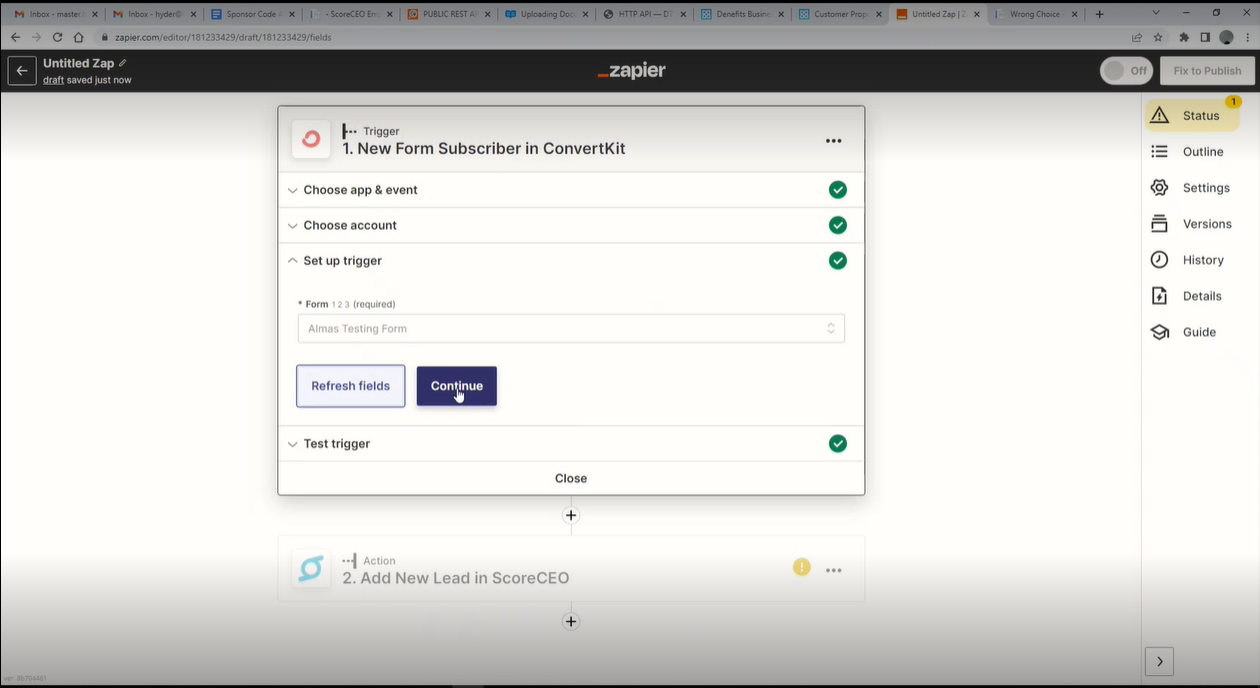Screen dimensions: 1260x688
Task: Close the Untitled Zap browser tab
Action: [x=977, y=14]
